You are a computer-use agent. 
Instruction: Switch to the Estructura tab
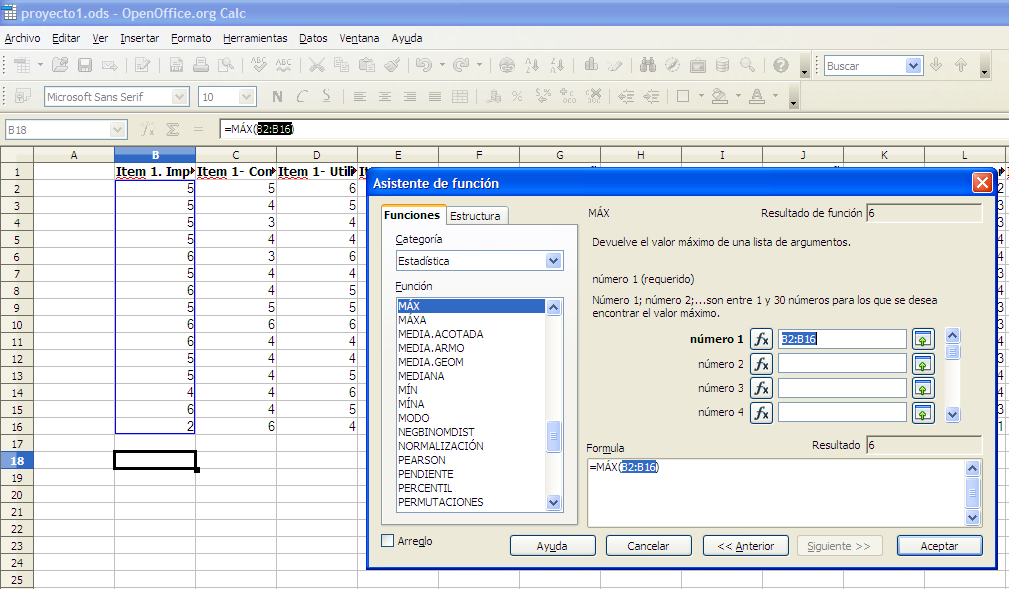476,216
